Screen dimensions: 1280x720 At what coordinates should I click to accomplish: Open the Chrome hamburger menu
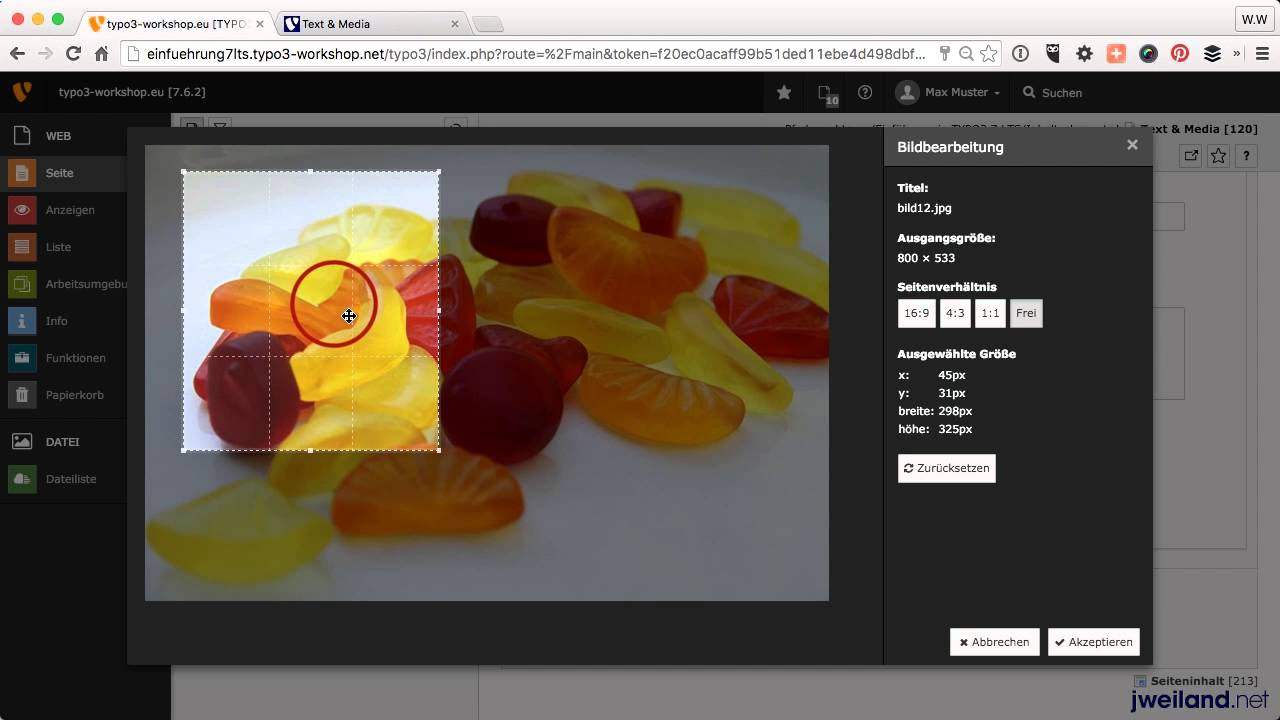(1260, 54)
